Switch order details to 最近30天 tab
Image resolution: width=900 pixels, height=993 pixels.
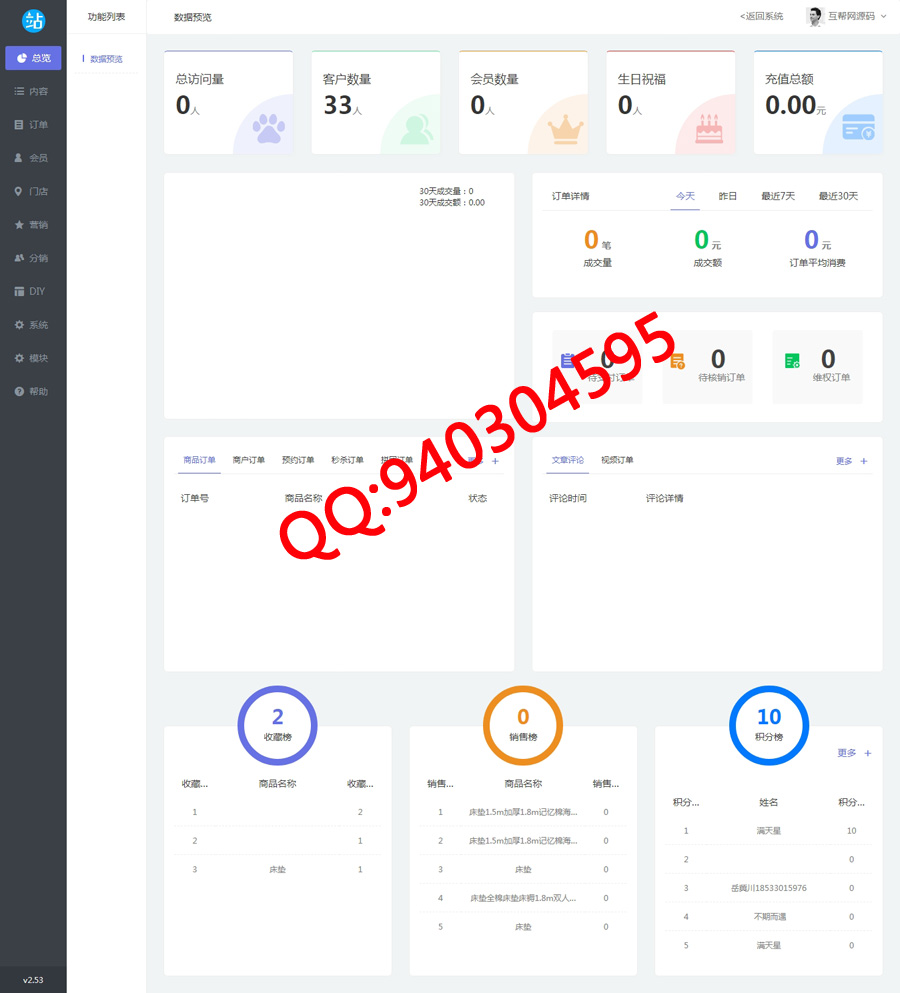[837, 196]
